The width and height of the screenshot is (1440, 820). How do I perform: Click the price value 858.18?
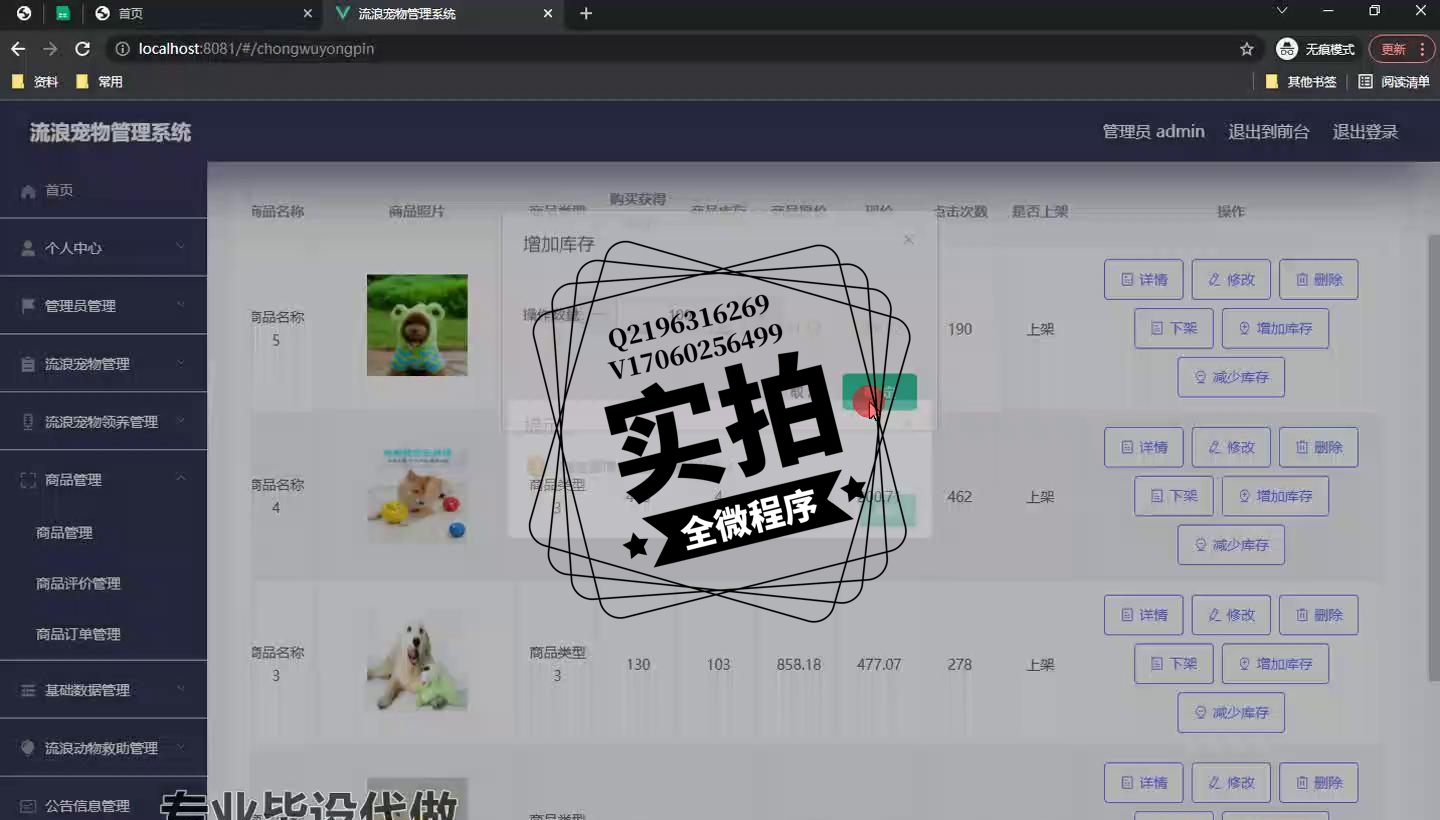point(799,664)
